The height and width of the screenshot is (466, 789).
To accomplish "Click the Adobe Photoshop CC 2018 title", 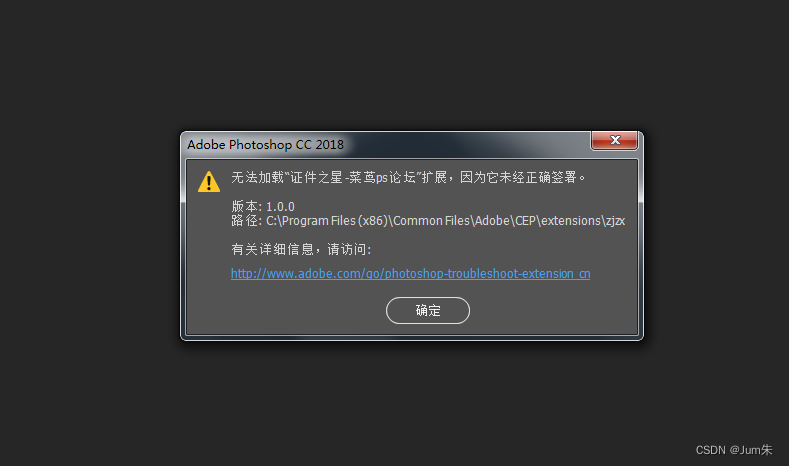I will pyautogui.click(x=265, y=144).
